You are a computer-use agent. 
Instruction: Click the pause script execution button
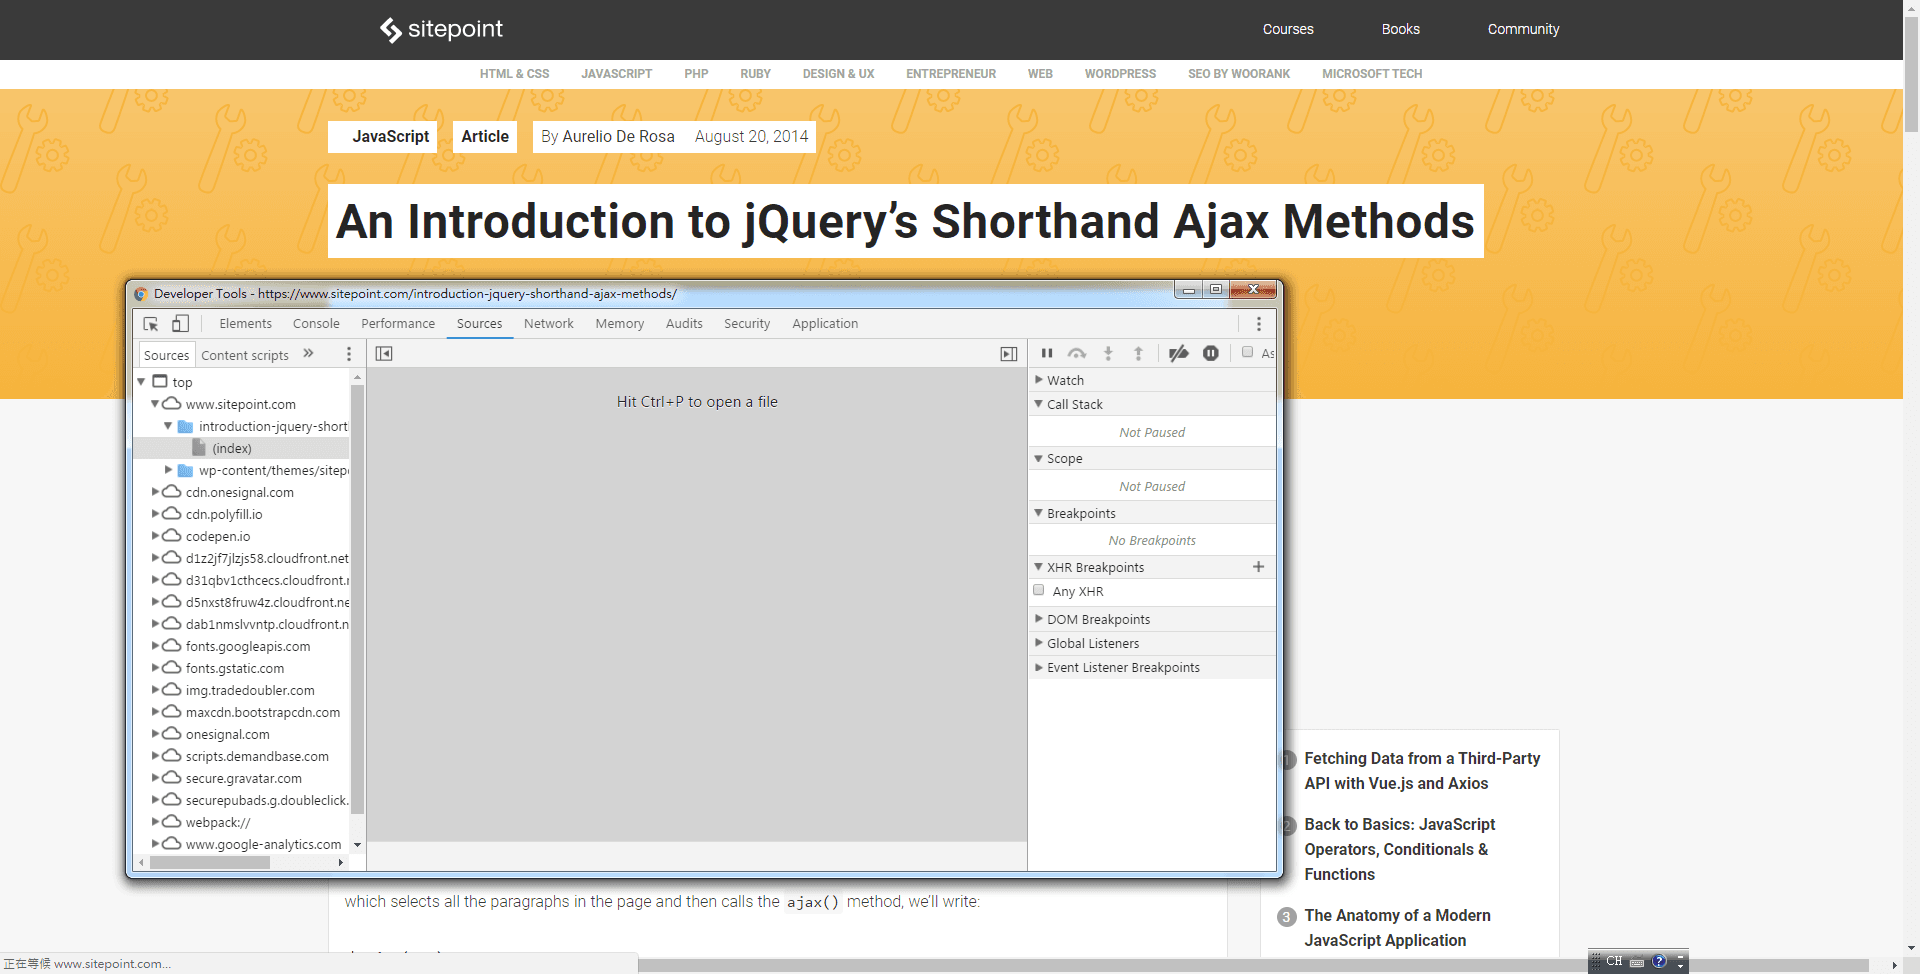click(1047, 353)
